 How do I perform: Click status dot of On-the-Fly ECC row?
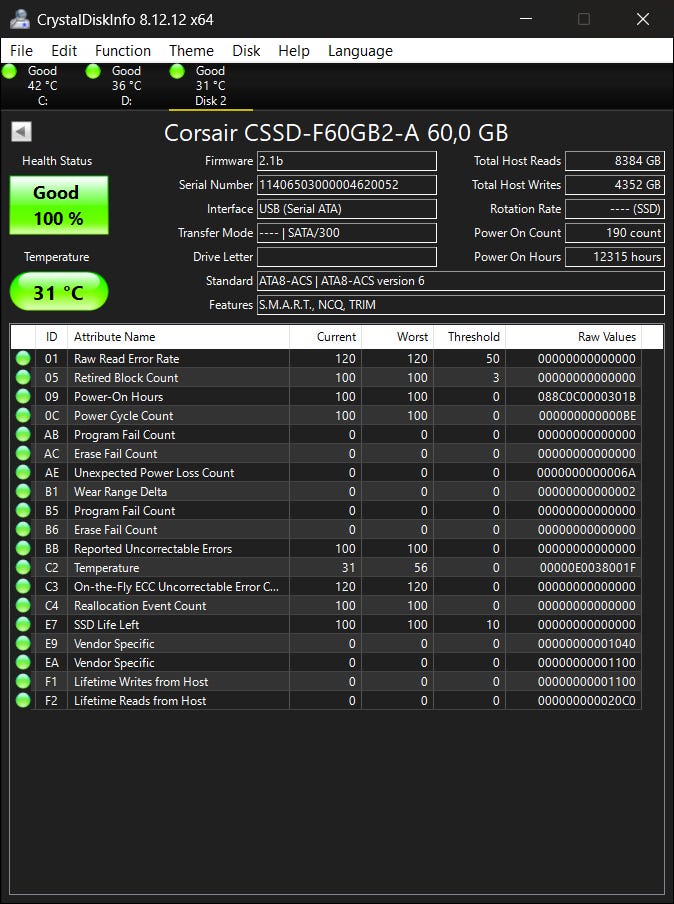point(23,587)
